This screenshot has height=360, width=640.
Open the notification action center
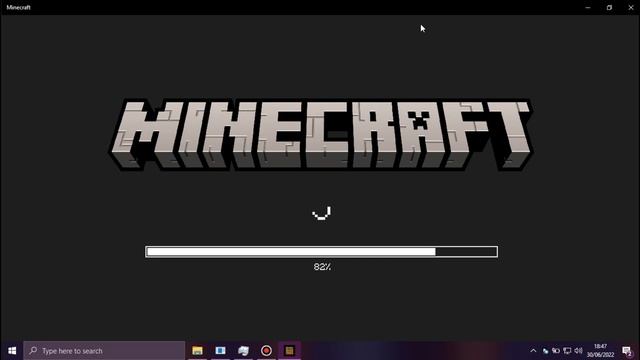click(x=627, y=351)
